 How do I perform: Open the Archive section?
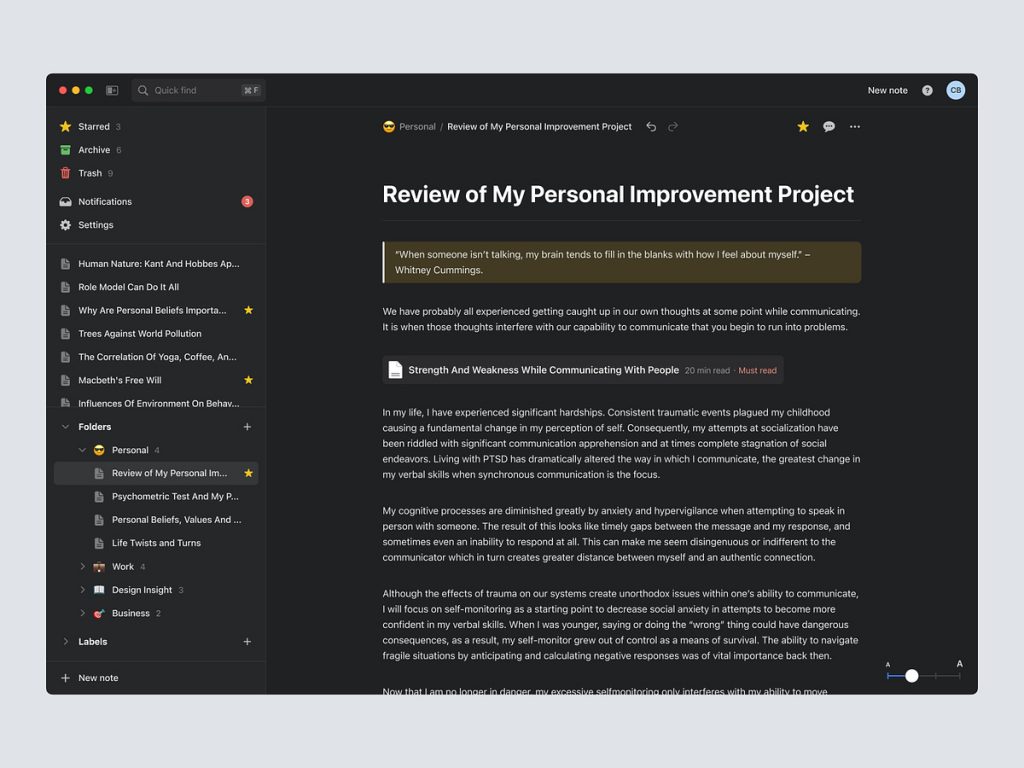tap(96, 149)
